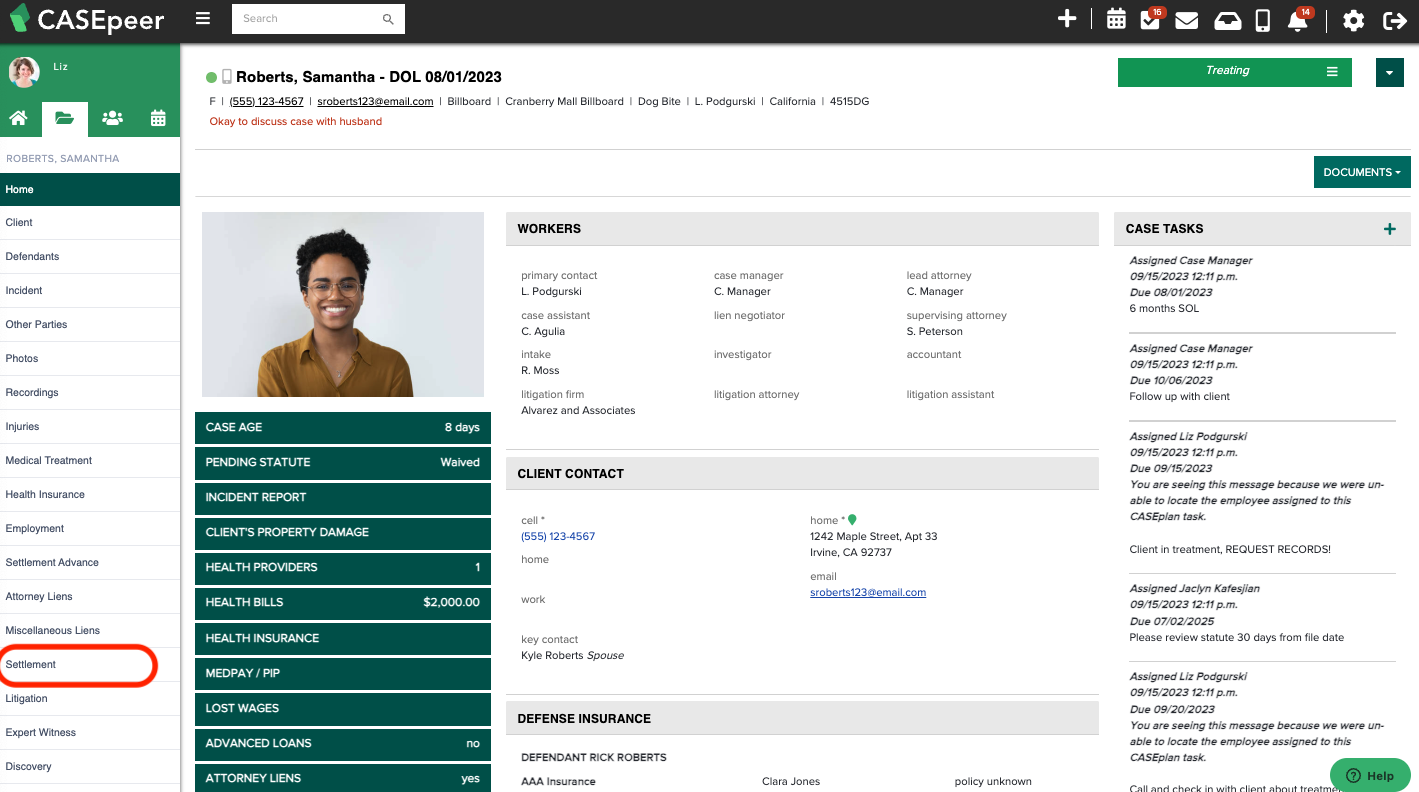1419x792 pixels.
Task: Open Discovery in sidebar
Action: 90,767
